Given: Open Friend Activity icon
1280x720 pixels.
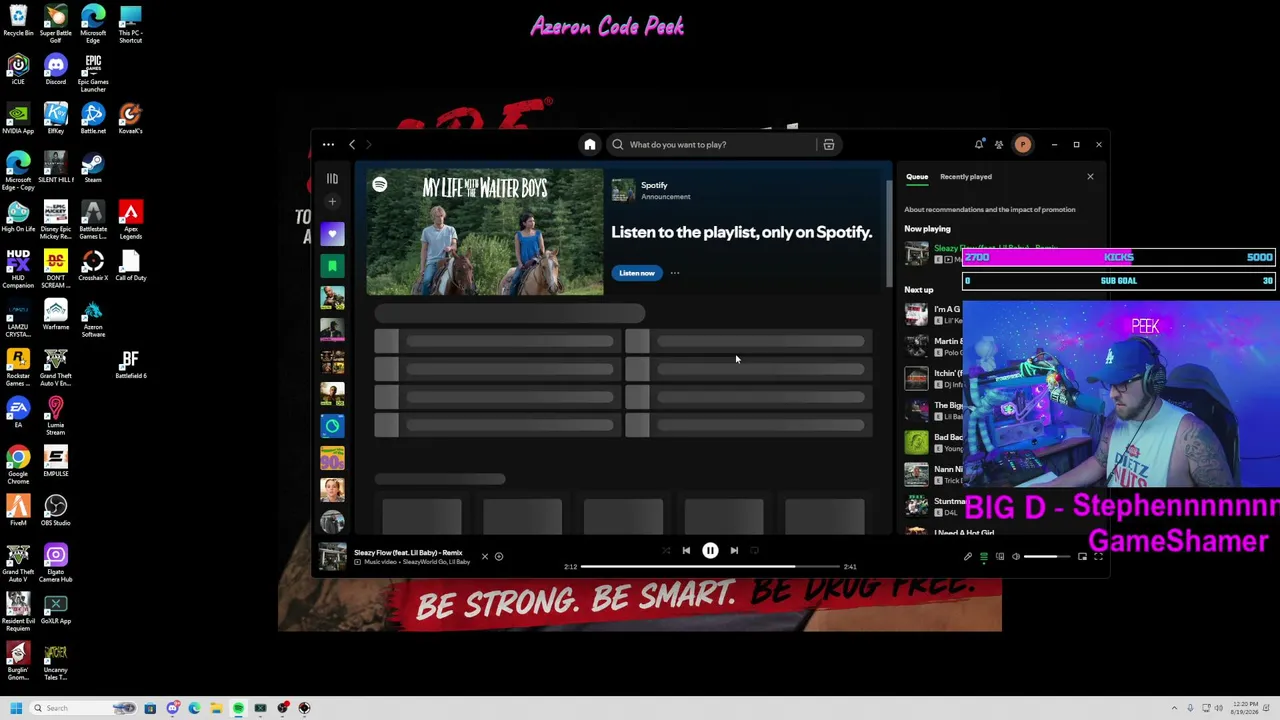Looking at the screenshot, I should [998, 145].
